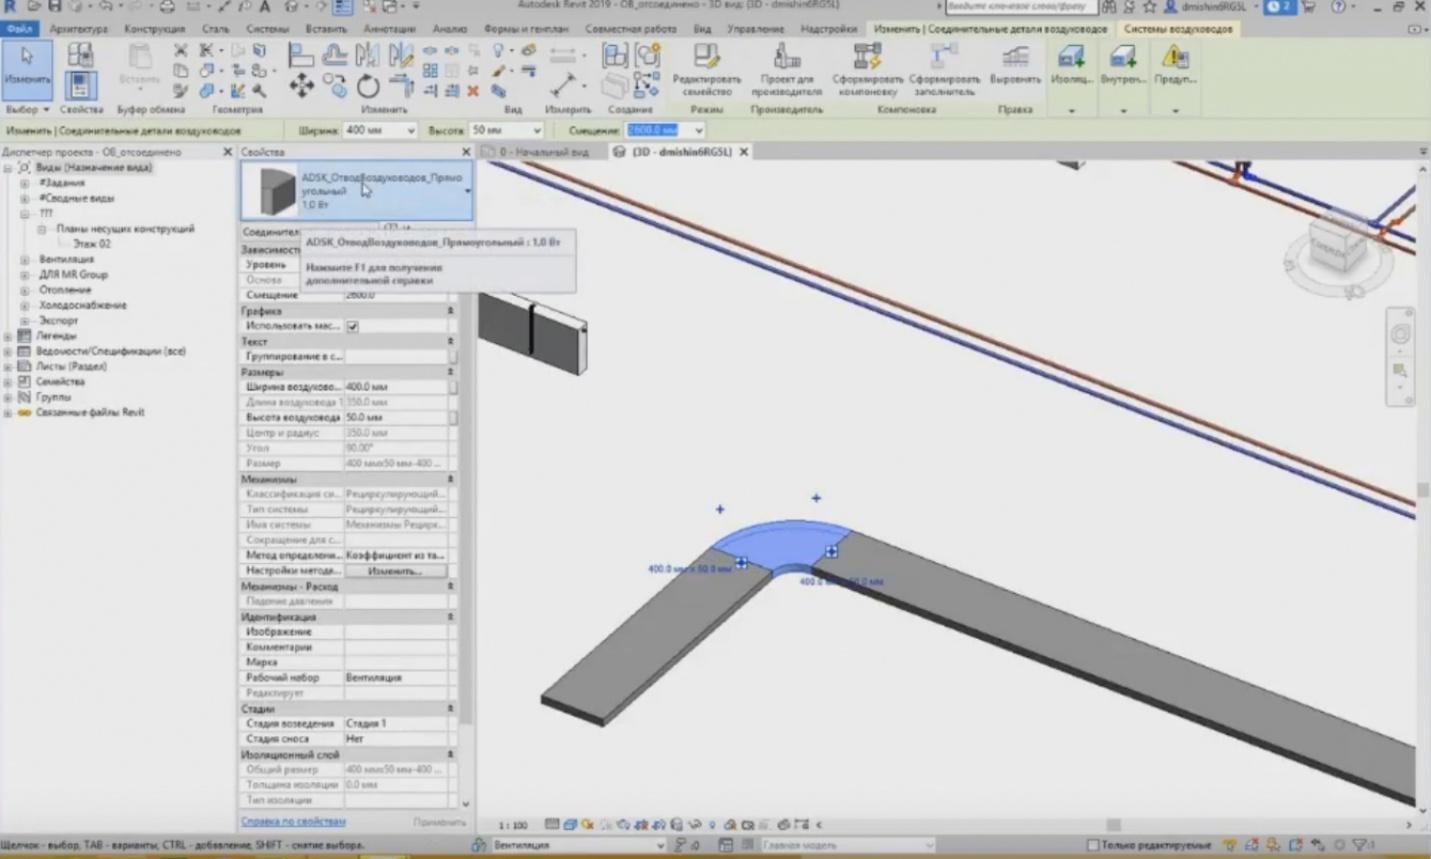Expand the Вентиляция tree node
Image resolution: width=1431 pixels, height=859 pixels.
click(24, 259)
